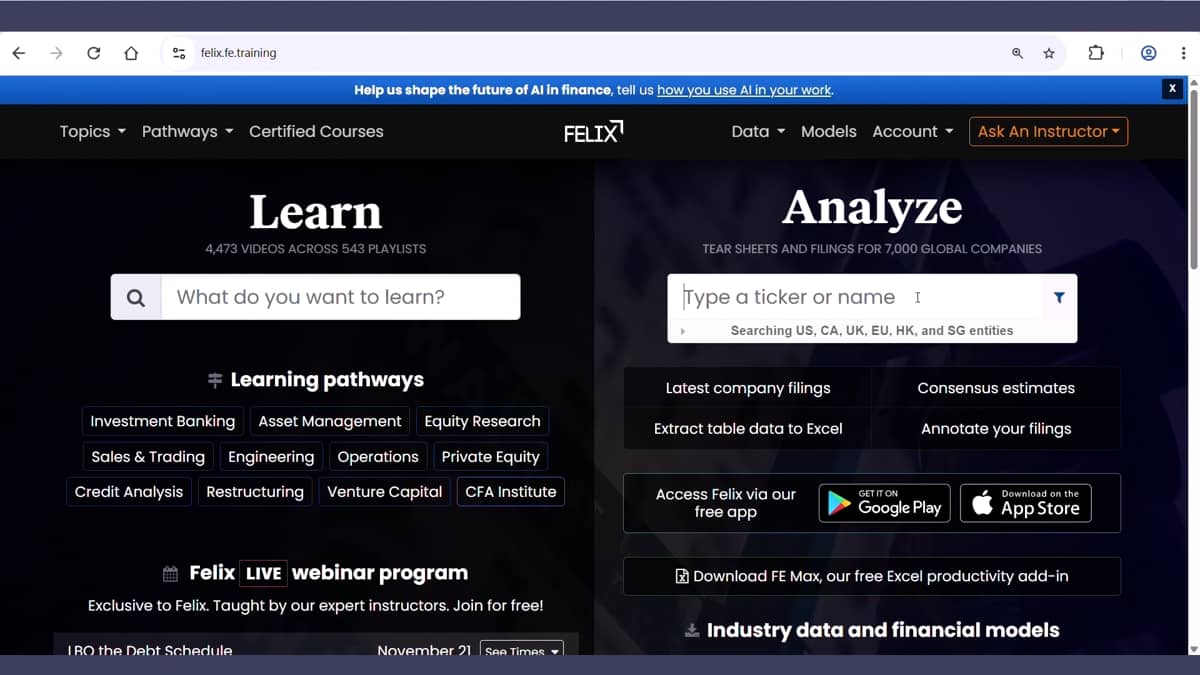This screenshot has width=1200, height=675.
Task: Click the FELIX logo in the header
Action: point(594,131)
